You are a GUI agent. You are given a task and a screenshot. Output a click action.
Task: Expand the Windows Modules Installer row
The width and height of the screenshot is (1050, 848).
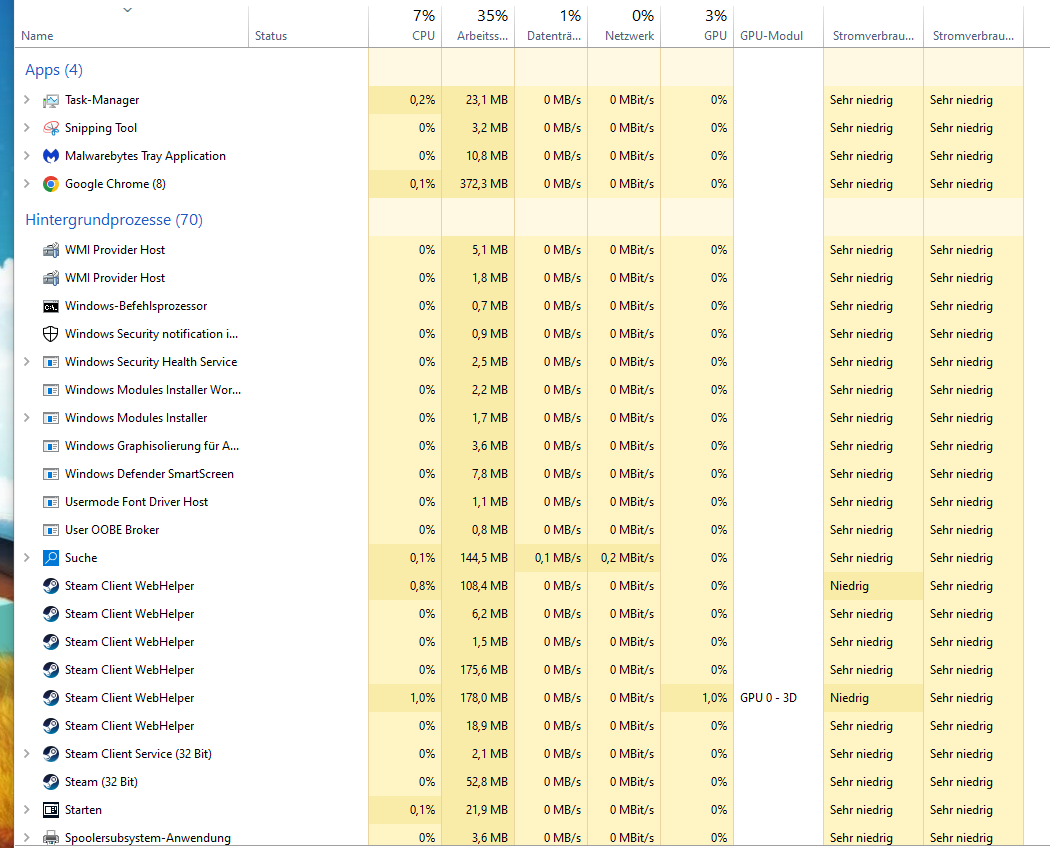click(27, 418)
